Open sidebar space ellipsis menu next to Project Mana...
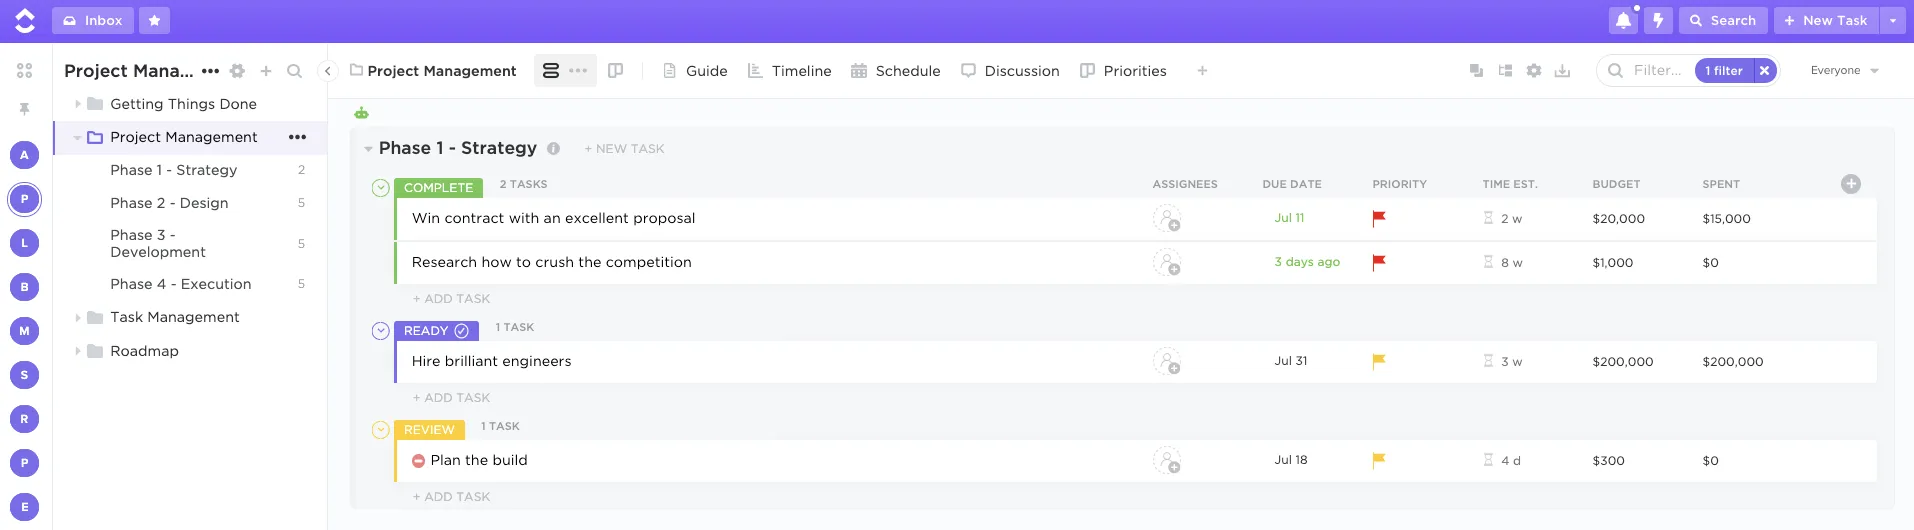Screen dimensions: 1914x530 point(210,71)
